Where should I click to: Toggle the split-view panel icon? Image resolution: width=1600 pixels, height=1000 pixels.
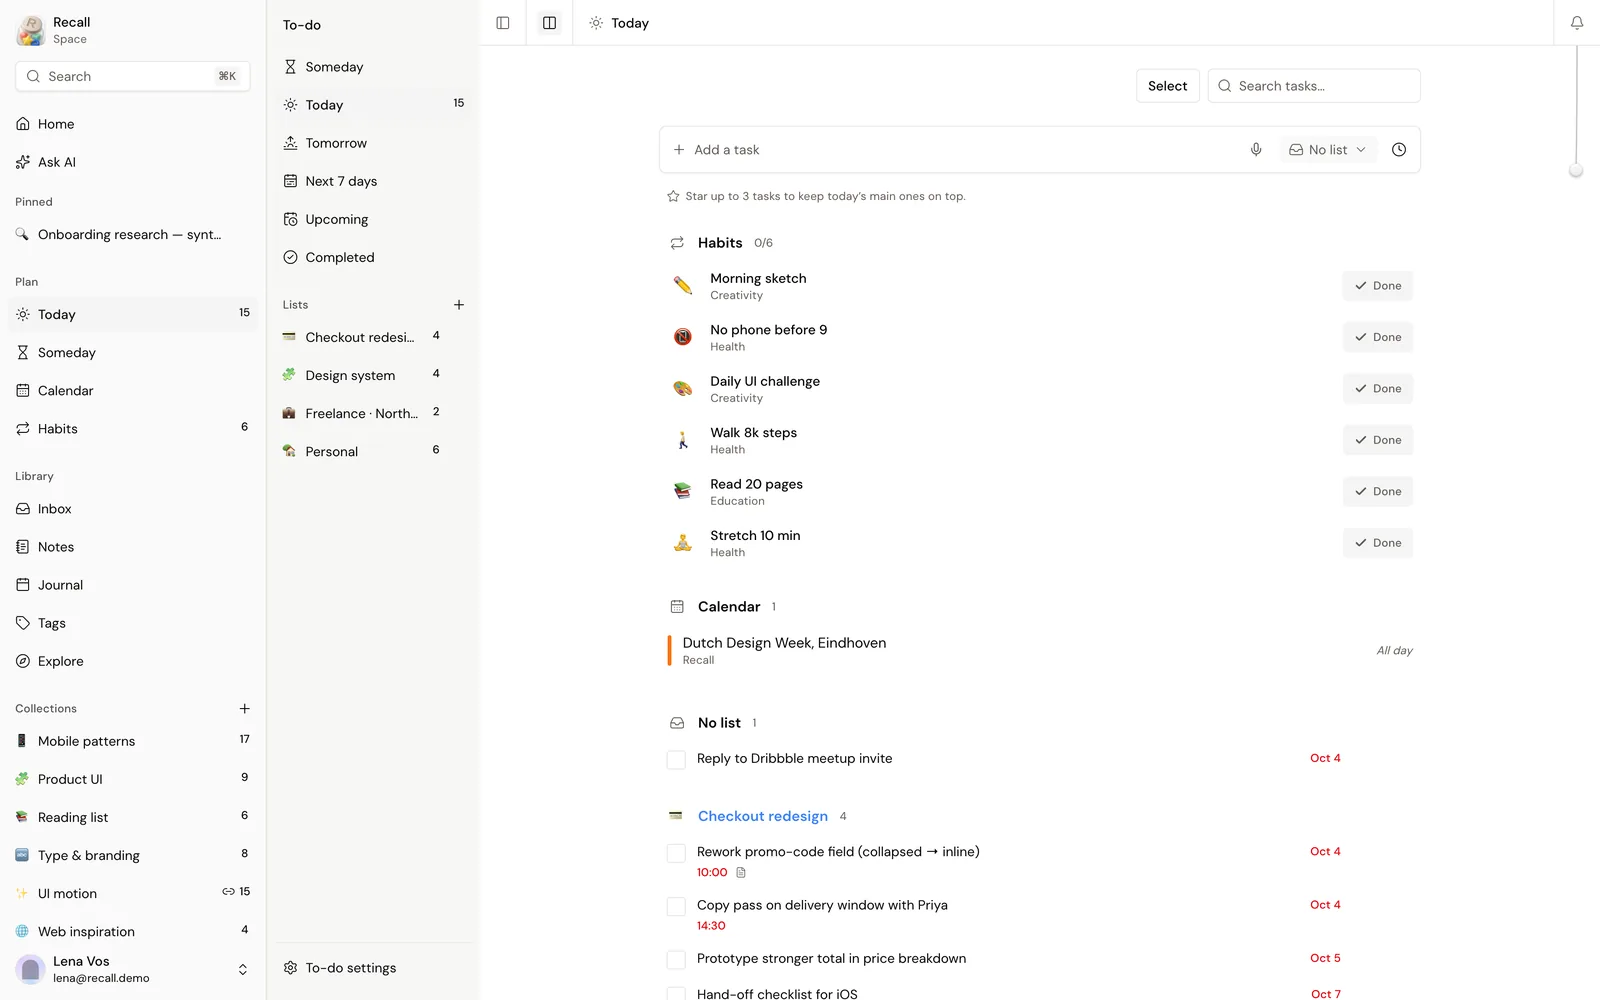click(x=549, y=23)
